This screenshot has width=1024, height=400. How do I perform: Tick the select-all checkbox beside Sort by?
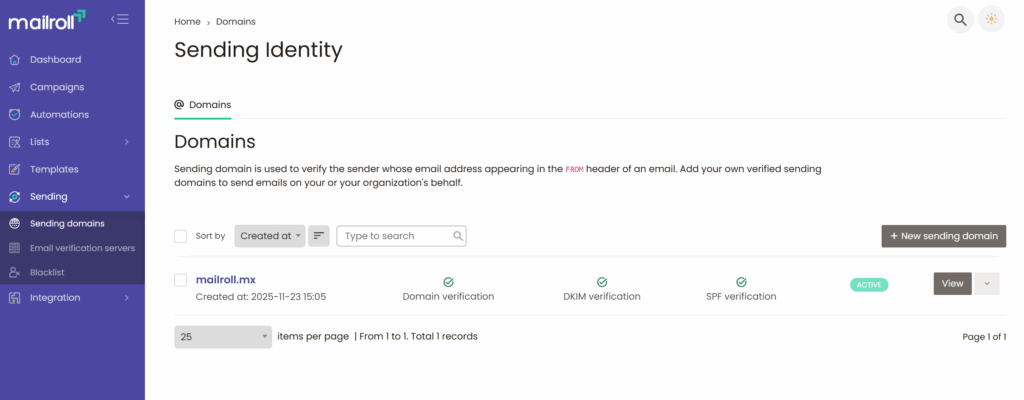(181, 236)
